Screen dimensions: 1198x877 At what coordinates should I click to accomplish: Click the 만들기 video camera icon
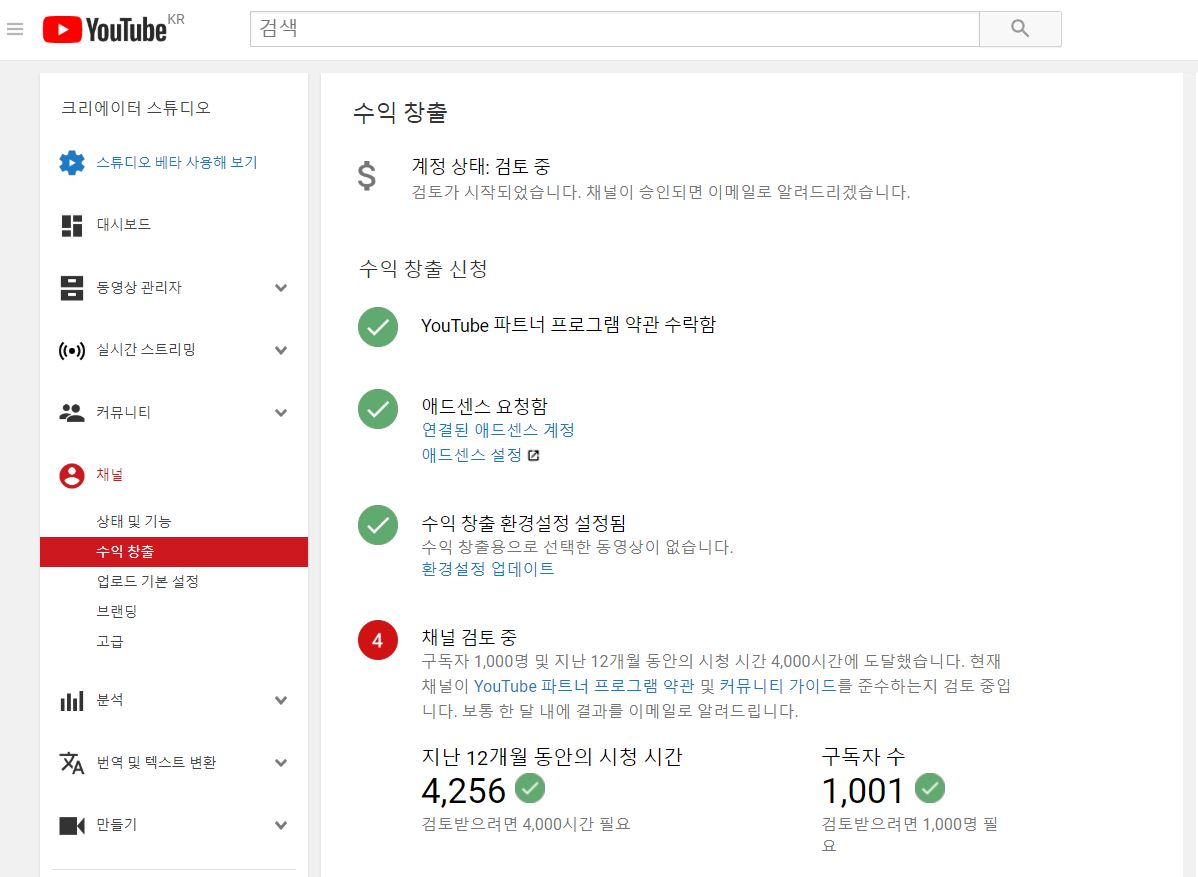(x=72, y=826)
